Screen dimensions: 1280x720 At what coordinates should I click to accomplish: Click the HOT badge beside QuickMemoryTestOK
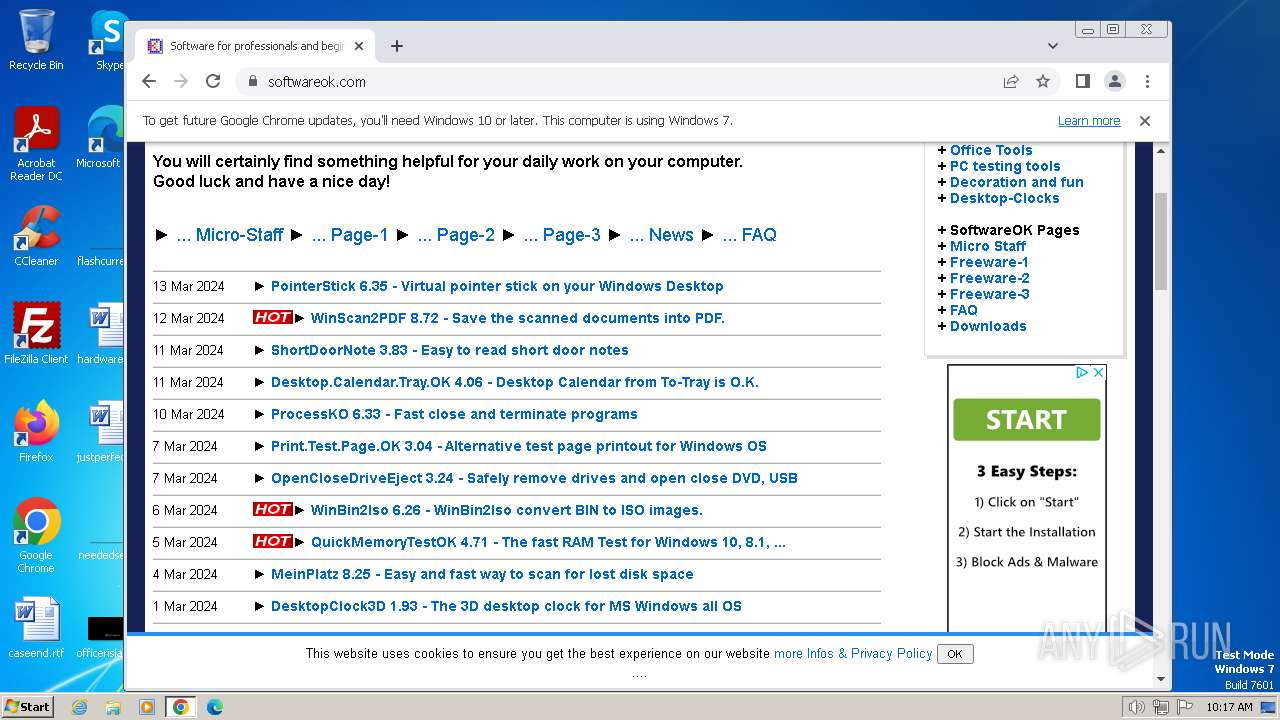273,541
